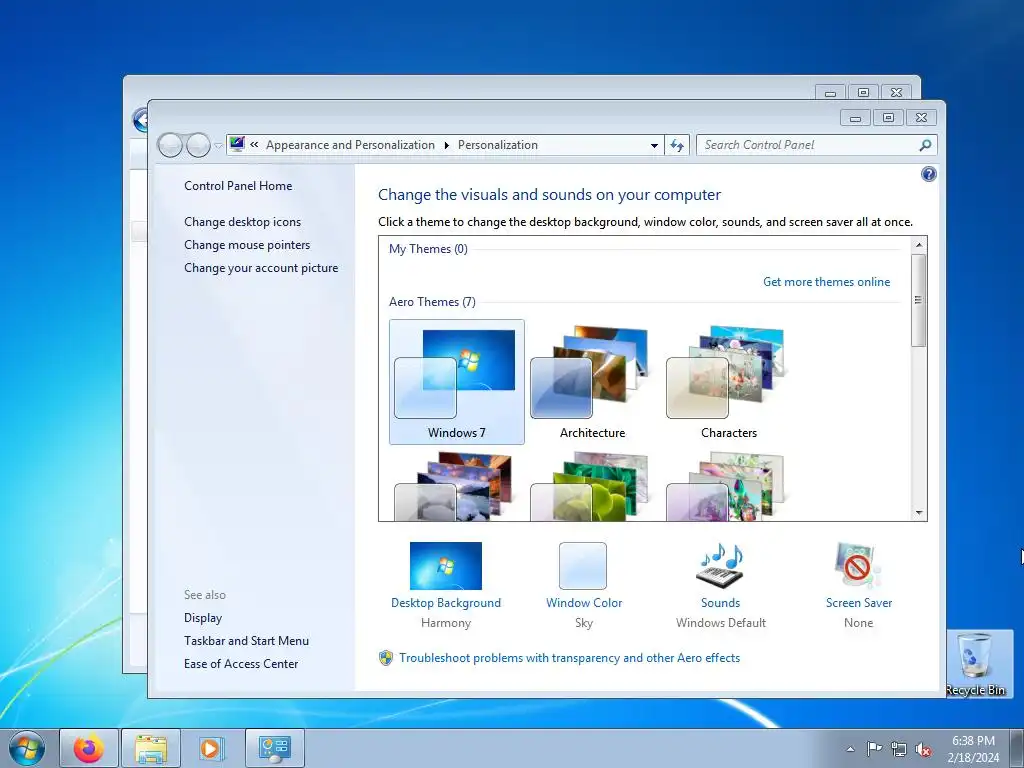Open Change mouse pointers
The width and height of the screenshot is (1024, 768).
[x=247, y=245]
